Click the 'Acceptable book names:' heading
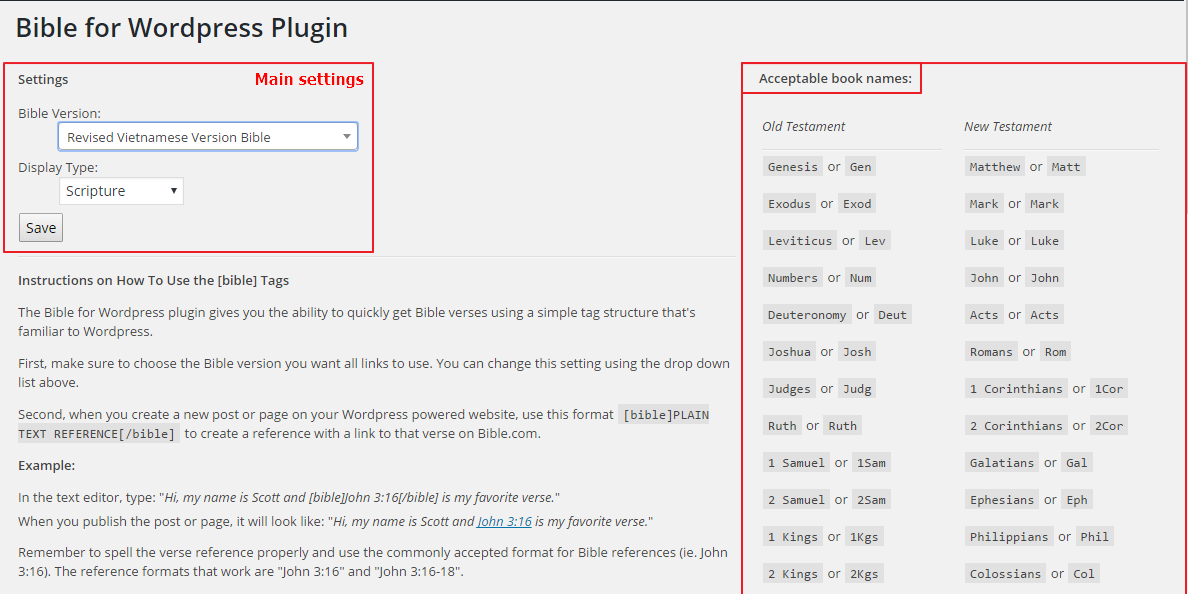The image size is (1188, 594). pos(835,78)
